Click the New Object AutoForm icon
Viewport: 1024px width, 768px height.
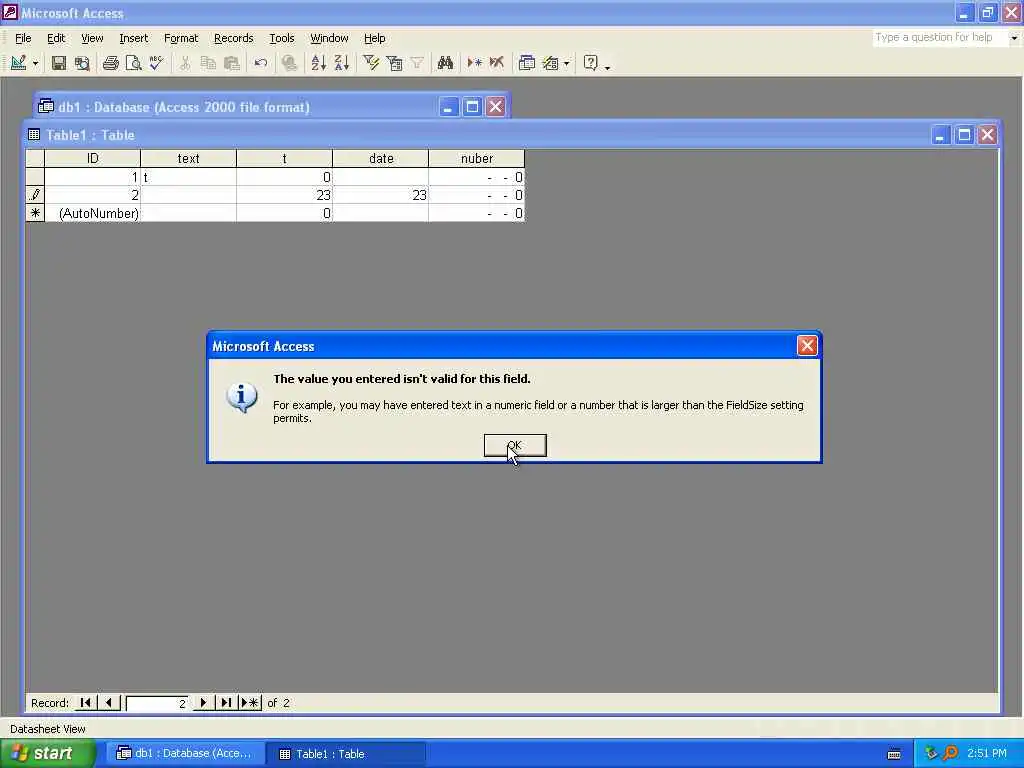551,63
